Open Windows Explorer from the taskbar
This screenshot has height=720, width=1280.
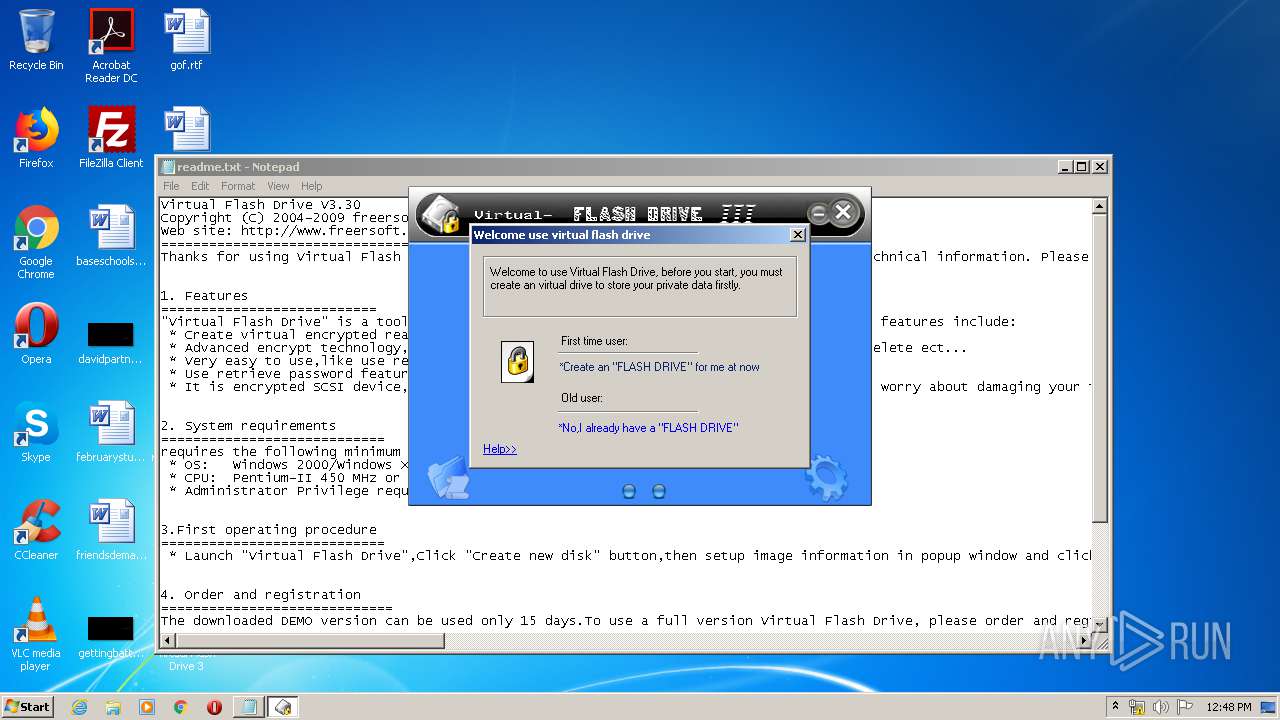click(x=113, y=707)
